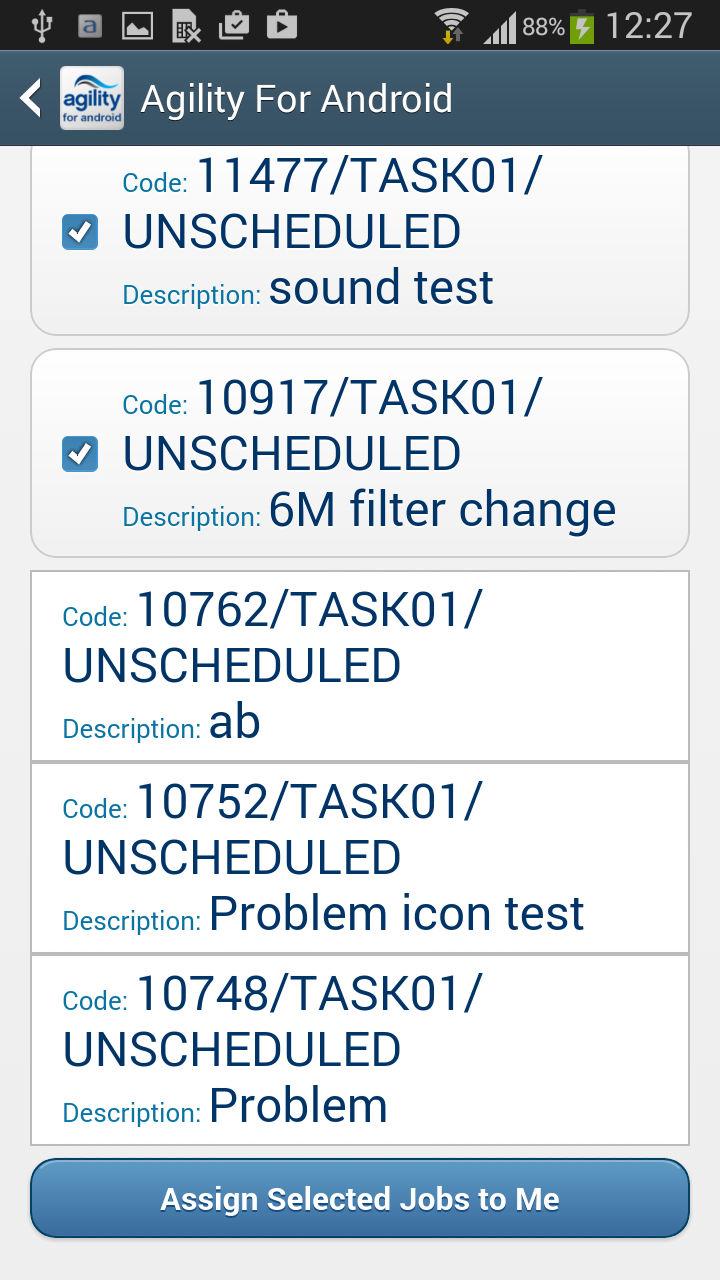Tap the clipboard checkmark notification icon
The width and height of the screenshot is (720, 1280).
coord(233,26)
